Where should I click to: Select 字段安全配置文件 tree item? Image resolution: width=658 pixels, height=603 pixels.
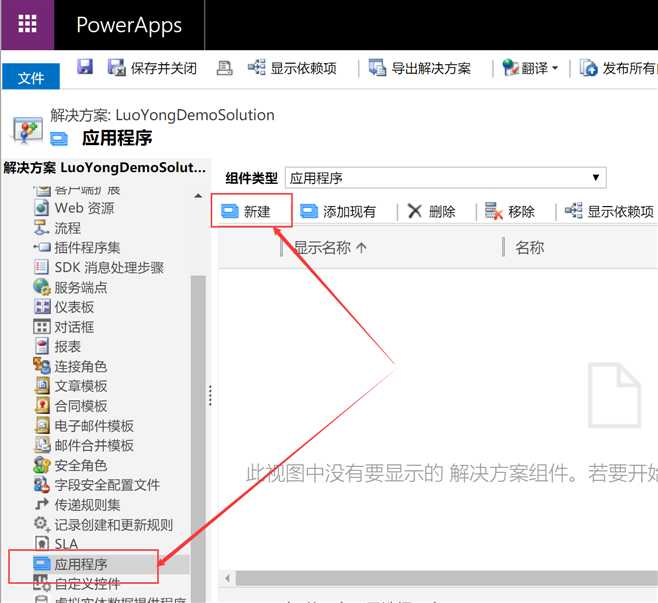tap(97, 485)
